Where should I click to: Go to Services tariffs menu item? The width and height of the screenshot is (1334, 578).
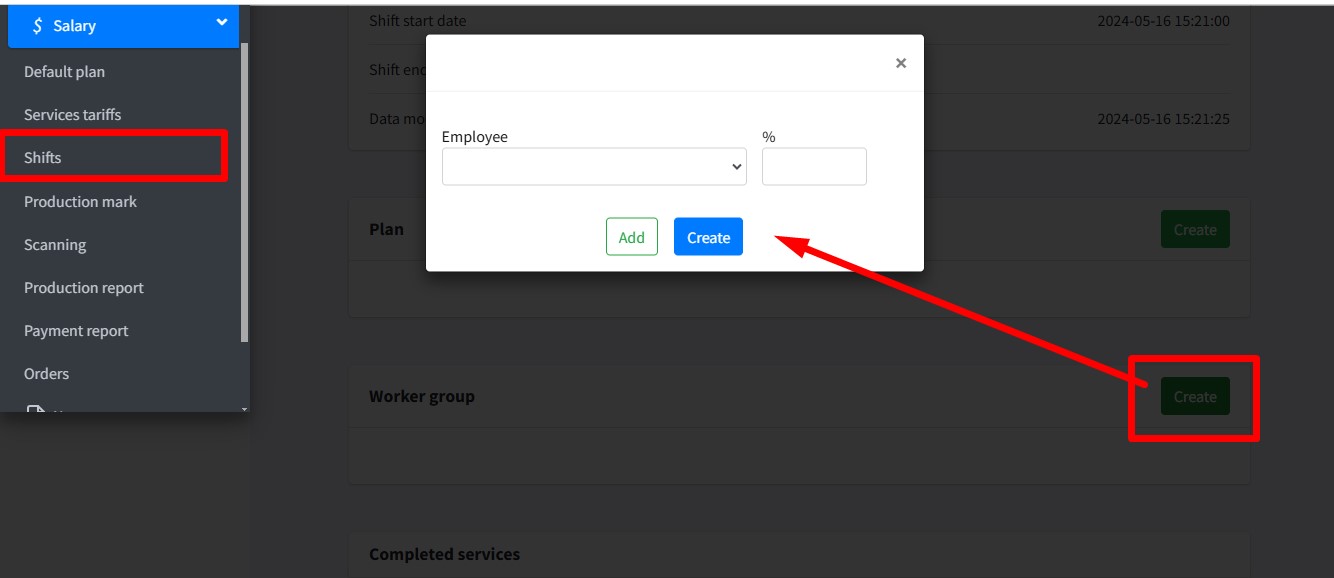point(72,115)
